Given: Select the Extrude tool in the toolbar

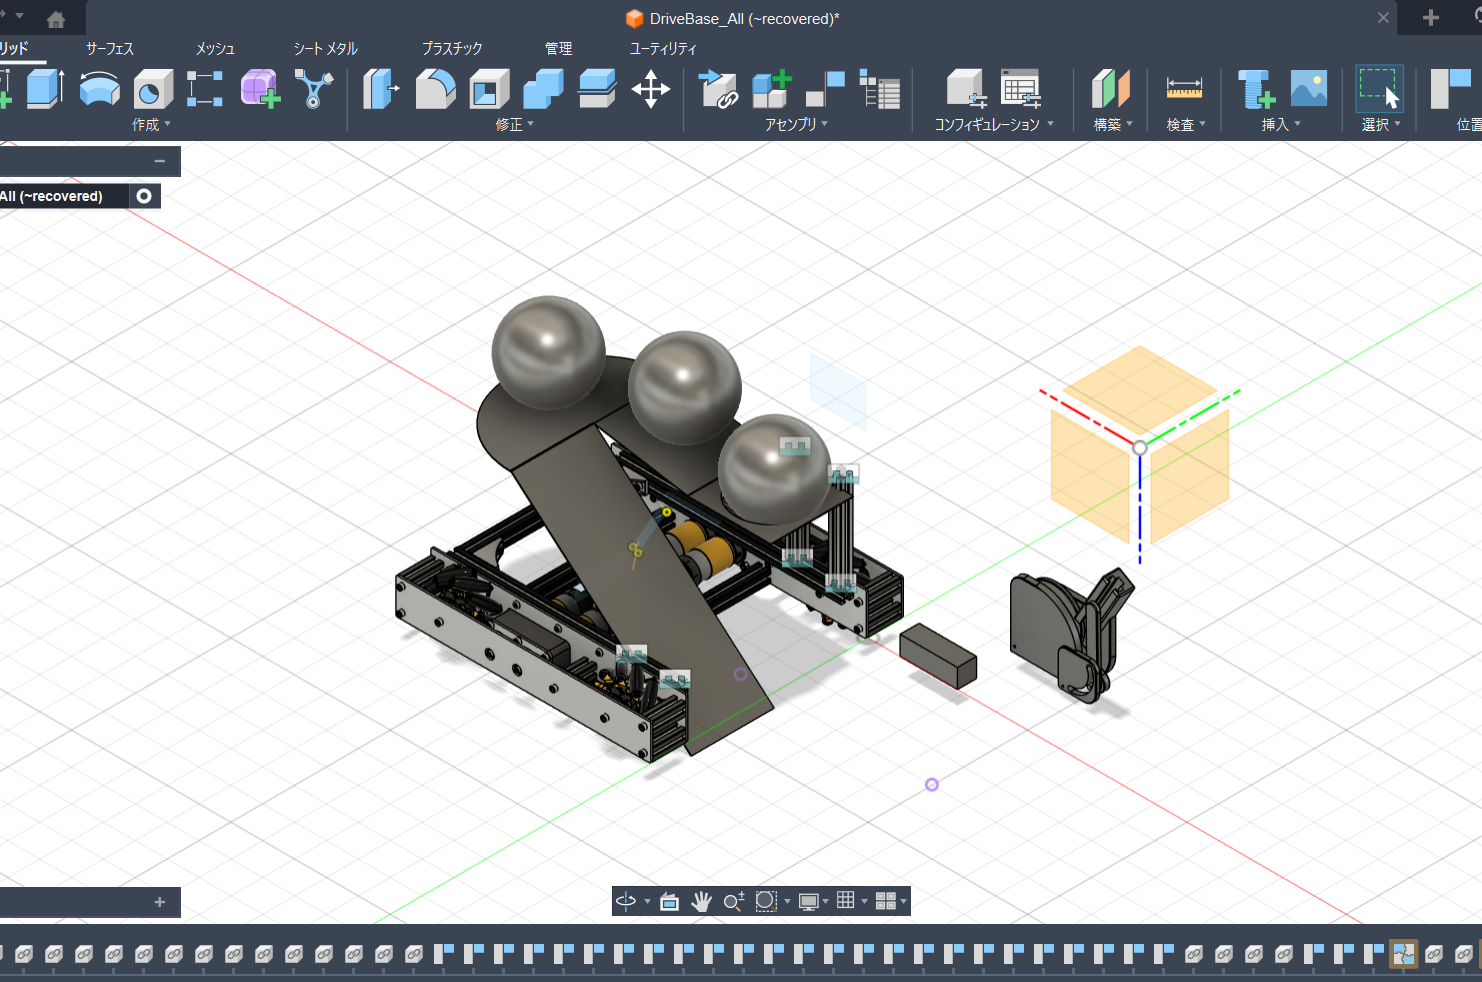Looking at the screenshot, I should pos(44,89).
